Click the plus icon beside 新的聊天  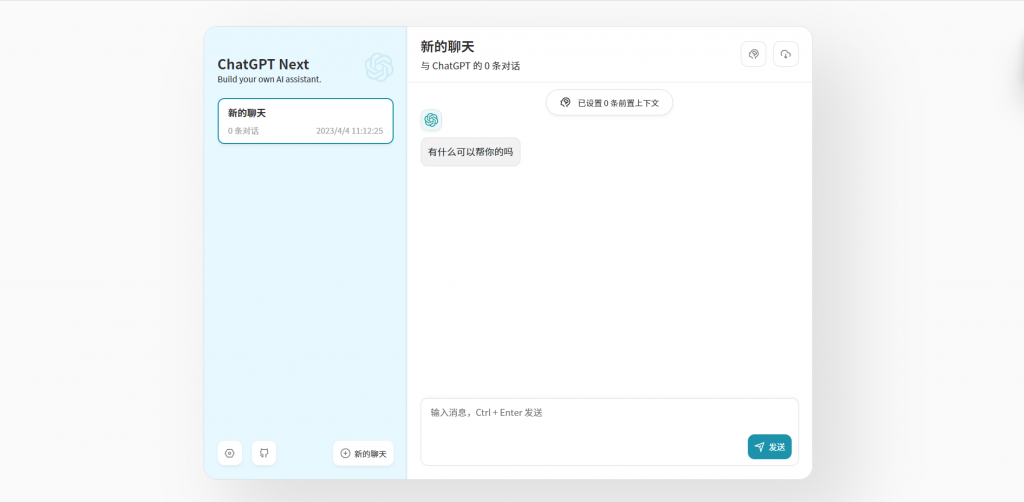point(346,453)
